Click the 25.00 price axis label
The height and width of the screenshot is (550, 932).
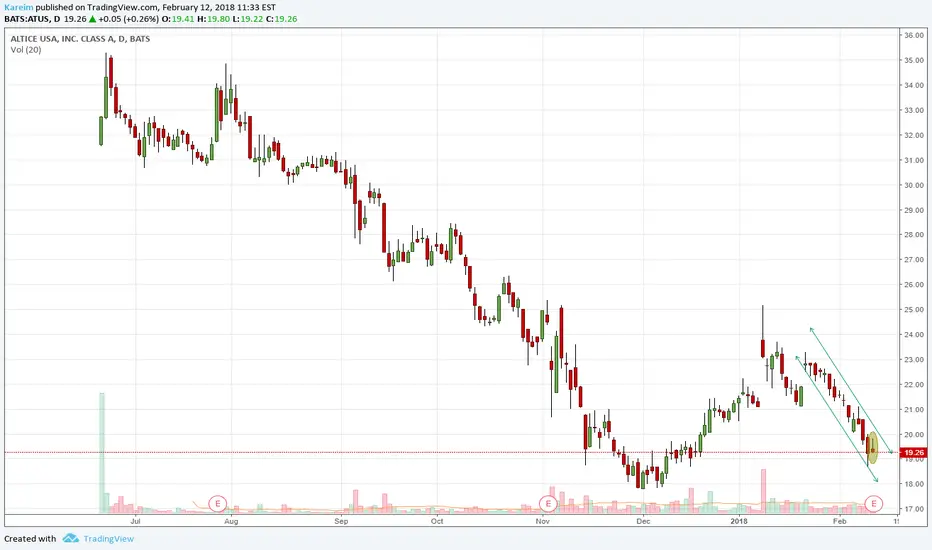point(914,310)
